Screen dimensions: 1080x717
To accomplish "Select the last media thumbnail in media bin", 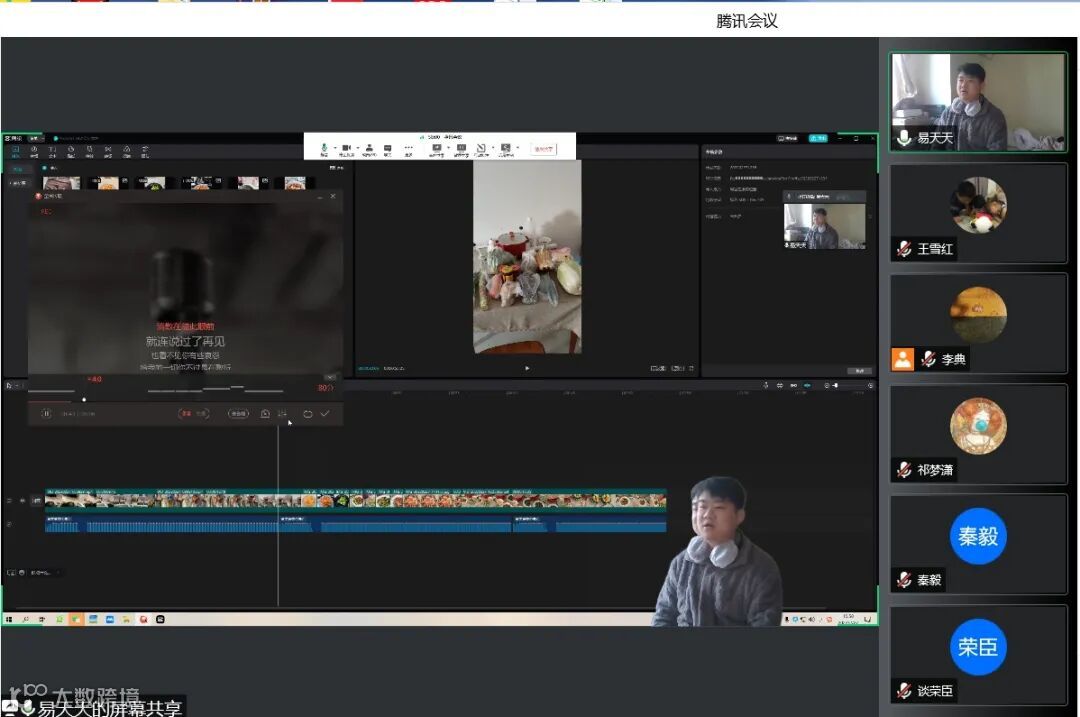I will [x=295, y=183].
